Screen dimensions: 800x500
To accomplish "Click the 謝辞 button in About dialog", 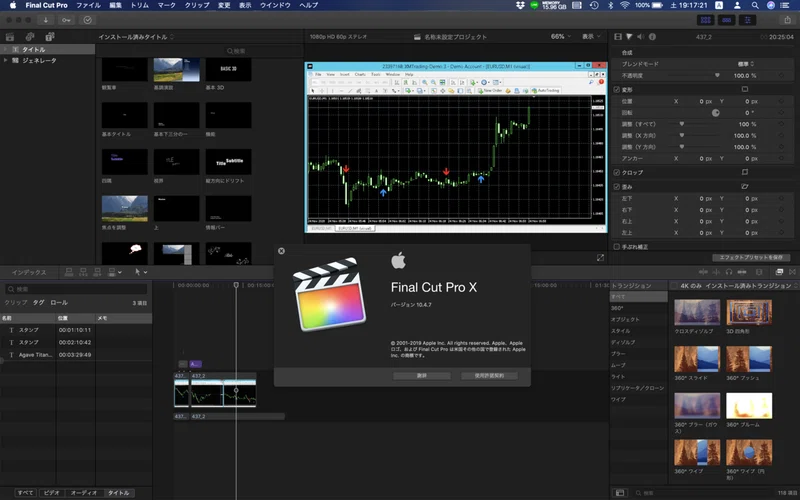I will [421, 376].
